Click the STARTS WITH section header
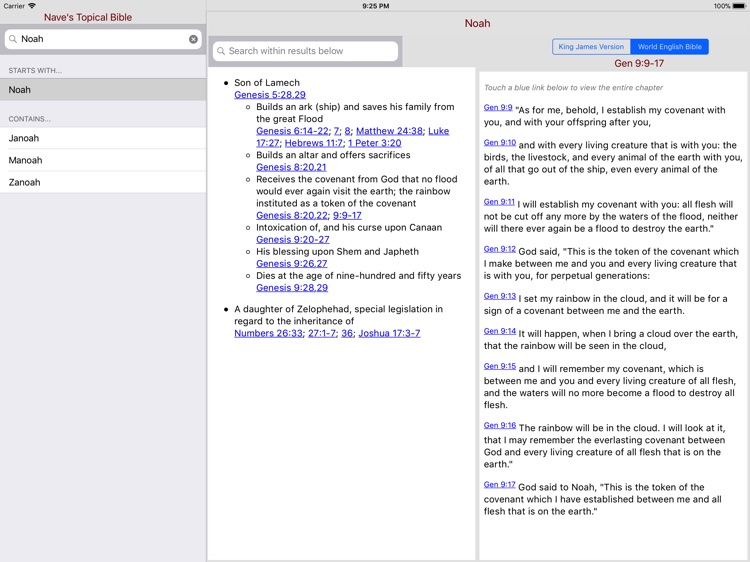 click(35, 71)
